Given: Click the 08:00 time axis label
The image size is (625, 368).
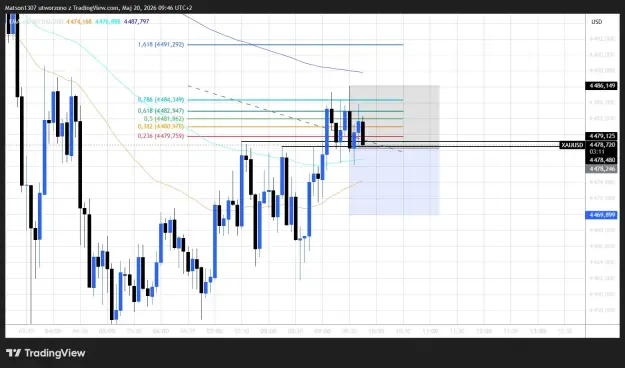Looking at the screenshot, I should point(268,331).
